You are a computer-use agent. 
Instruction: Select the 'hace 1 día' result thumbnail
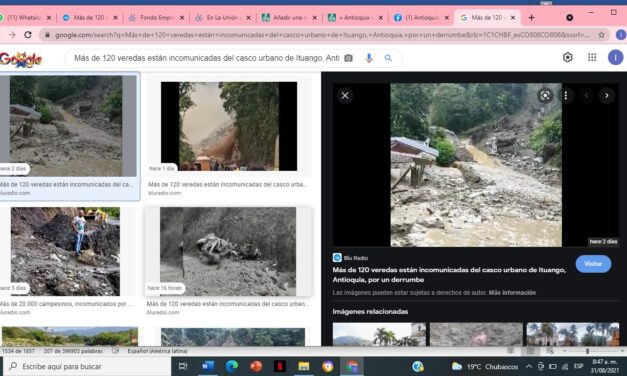click(x=229, y=126)
